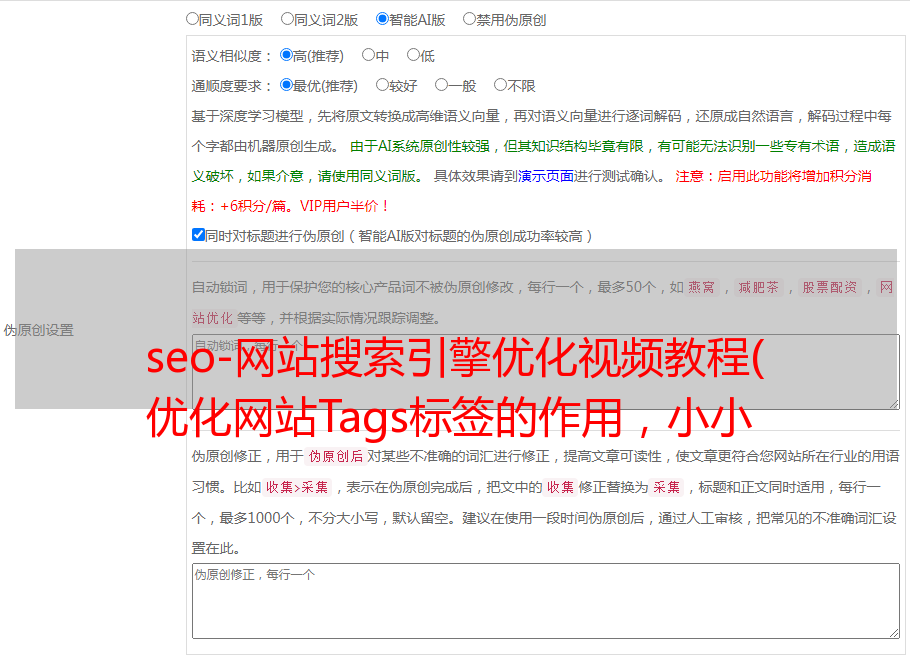The width and height of the screenshot is (911, 658).
Task: Click the 自动锁词 textarea
Action: pyautogui.click(x=546, y=372)
